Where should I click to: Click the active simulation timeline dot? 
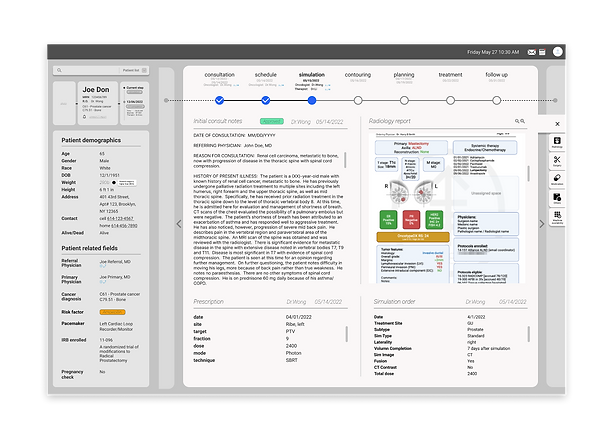coord(312,100)
